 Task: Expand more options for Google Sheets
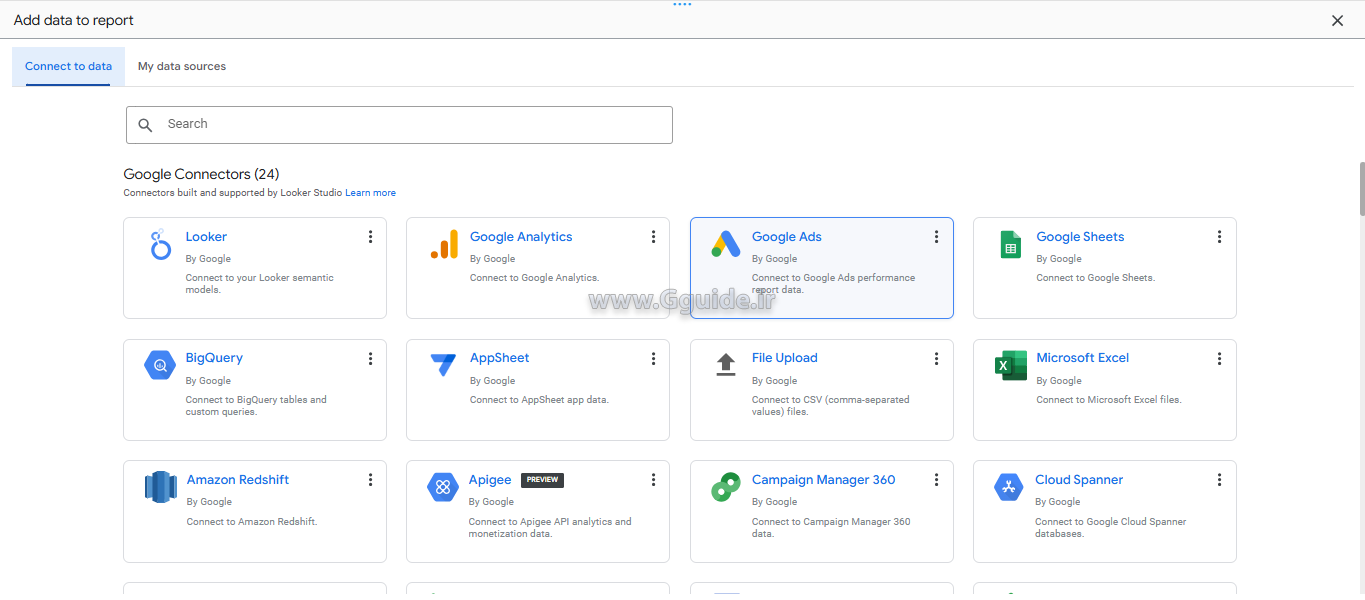1219,237
